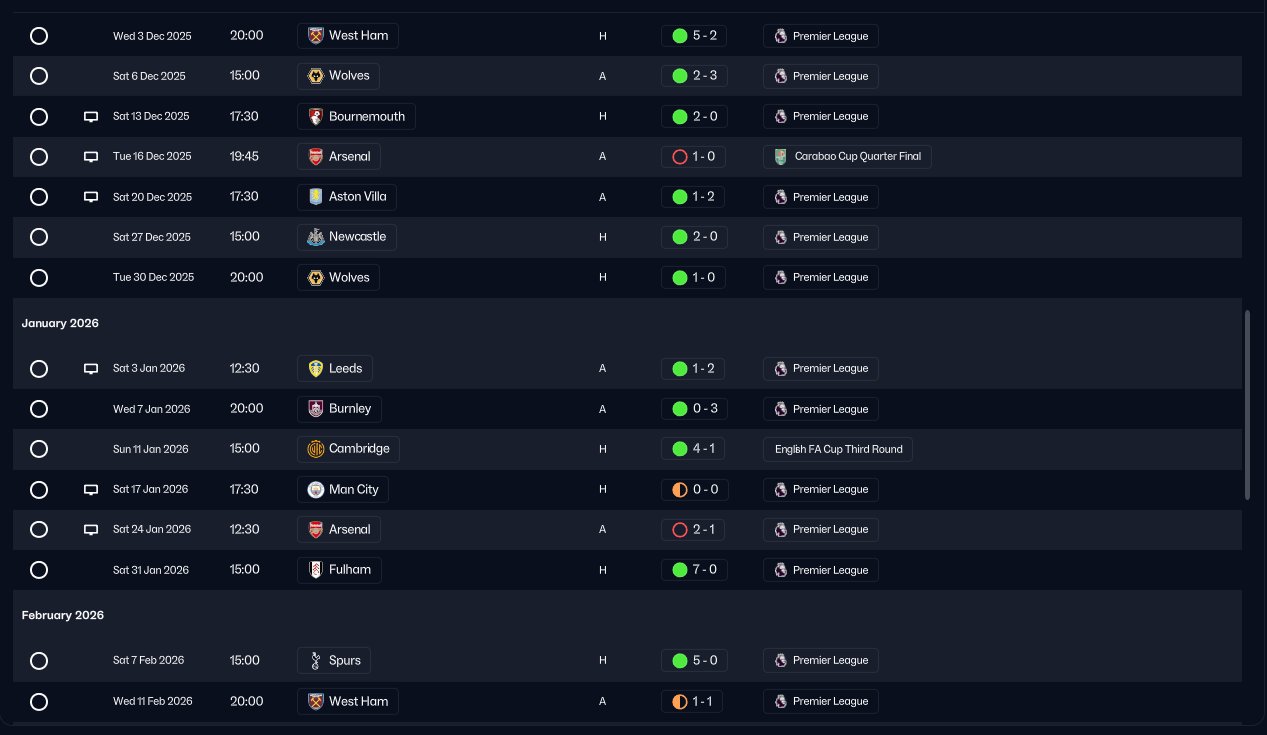Select the radio circle for Spurs fixture
Screen dimensions: 1267x735
39,660
